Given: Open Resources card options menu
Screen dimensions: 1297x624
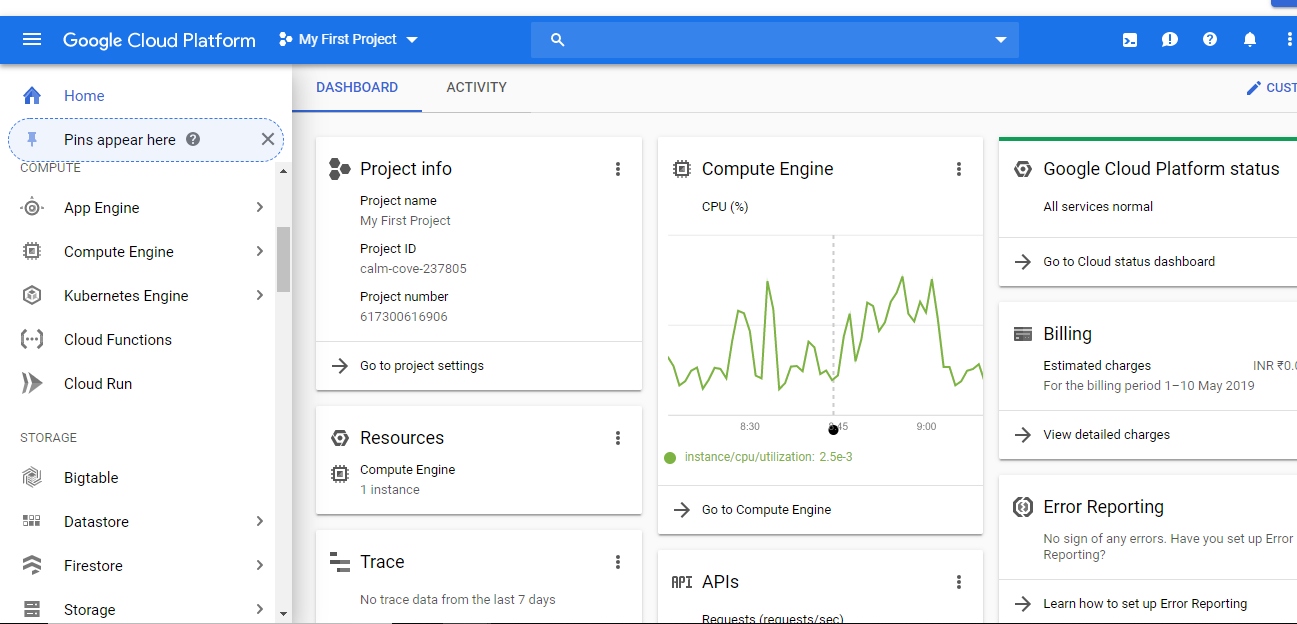Looking at the screenshot, I should tap(618, 438).
